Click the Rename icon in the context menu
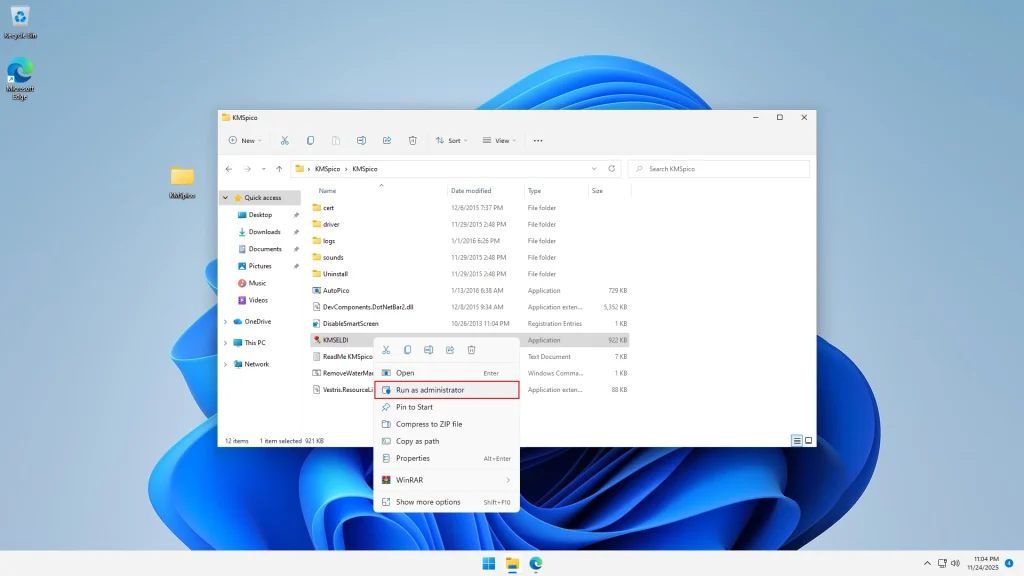1024x576 pixels. (429, 350)
